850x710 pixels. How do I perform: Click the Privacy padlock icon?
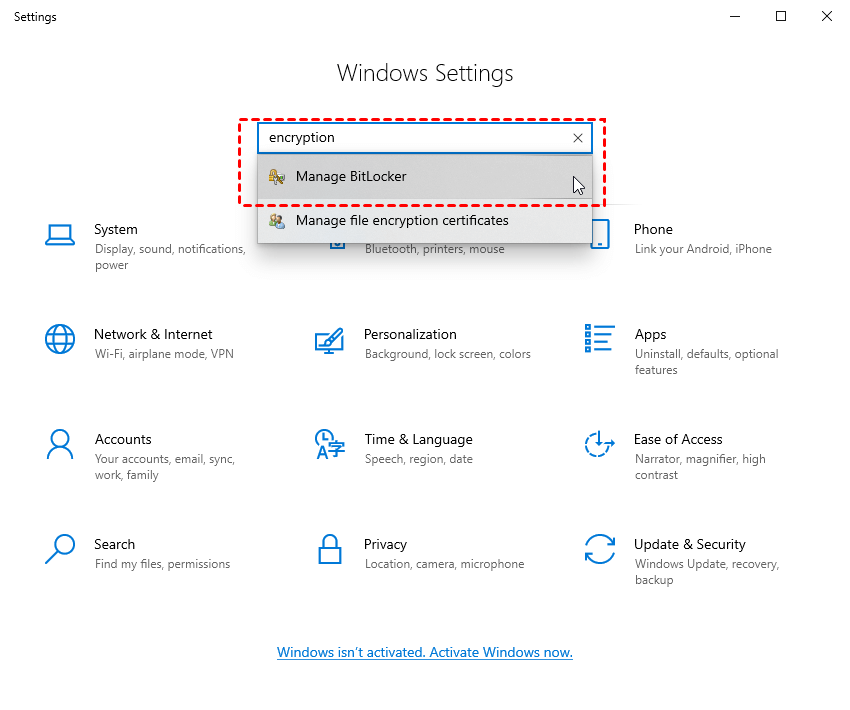click(329, 549)
